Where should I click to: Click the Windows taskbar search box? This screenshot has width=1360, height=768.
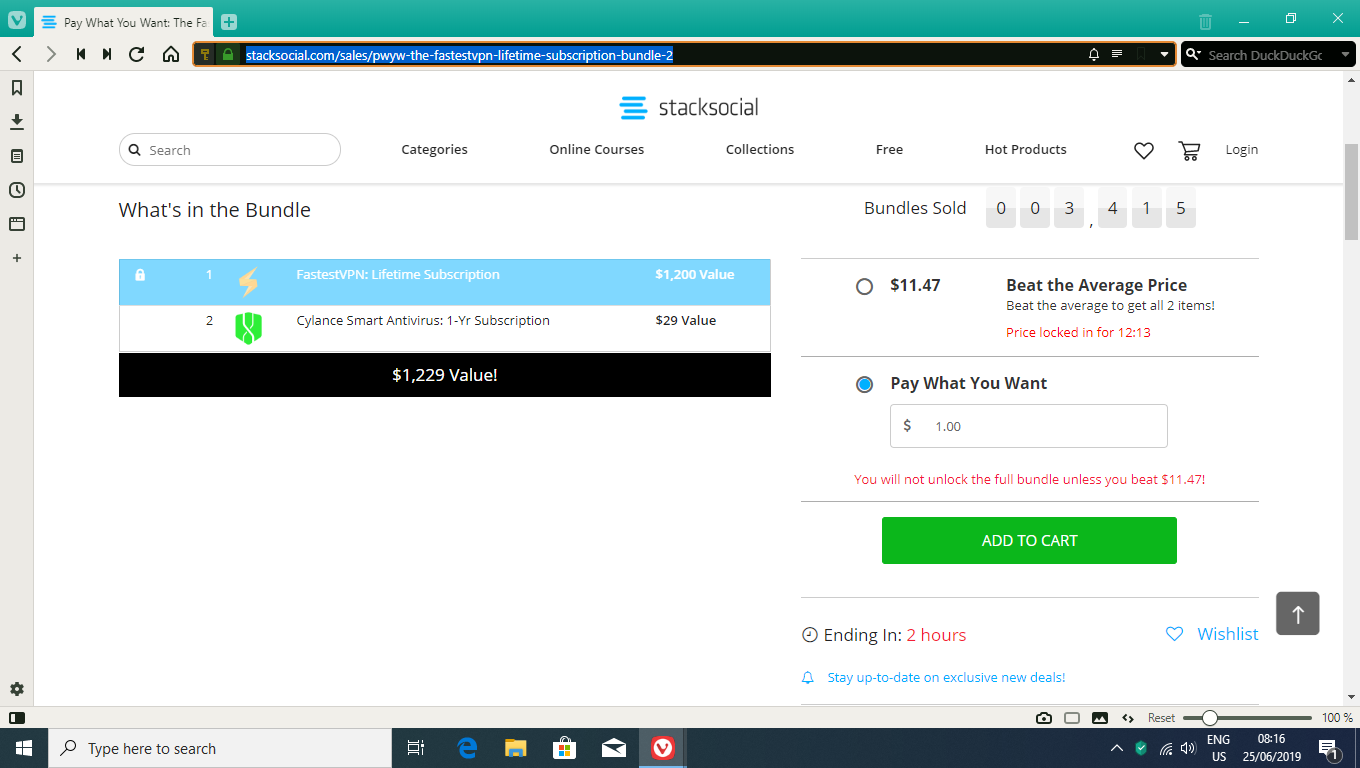pos(219,748)
